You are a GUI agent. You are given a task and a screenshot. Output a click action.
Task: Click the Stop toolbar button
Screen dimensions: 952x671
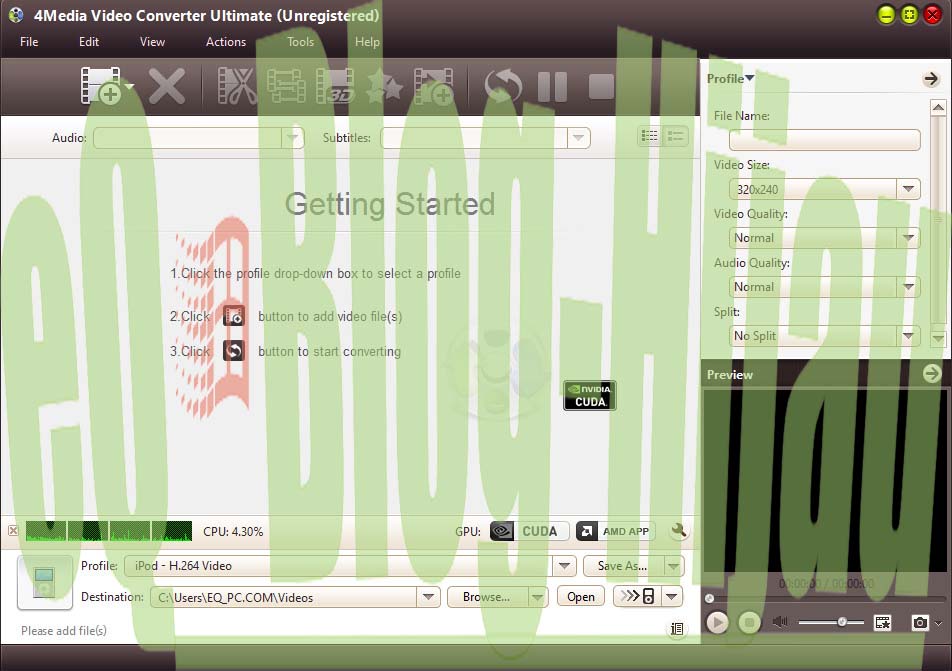click(x=601, y=86)
